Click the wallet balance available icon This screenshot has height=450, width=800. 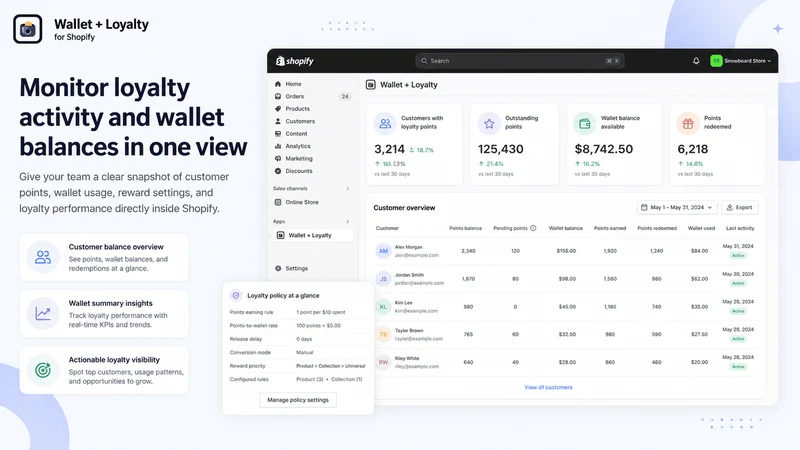(585, 123)
